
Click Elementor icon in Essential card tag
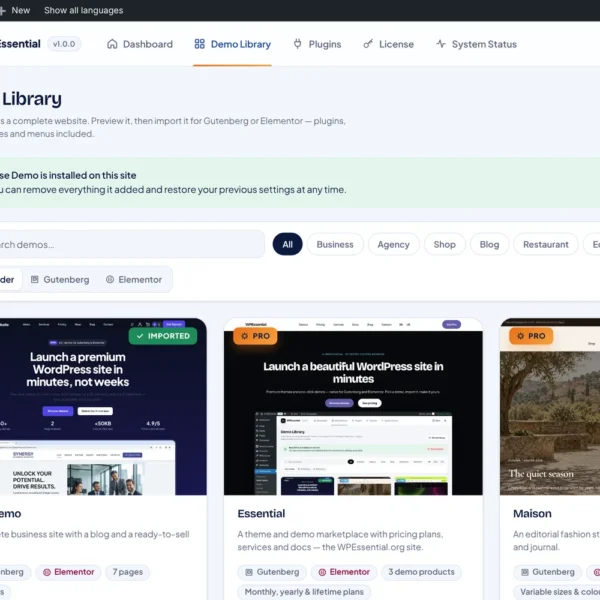(322, 572)
